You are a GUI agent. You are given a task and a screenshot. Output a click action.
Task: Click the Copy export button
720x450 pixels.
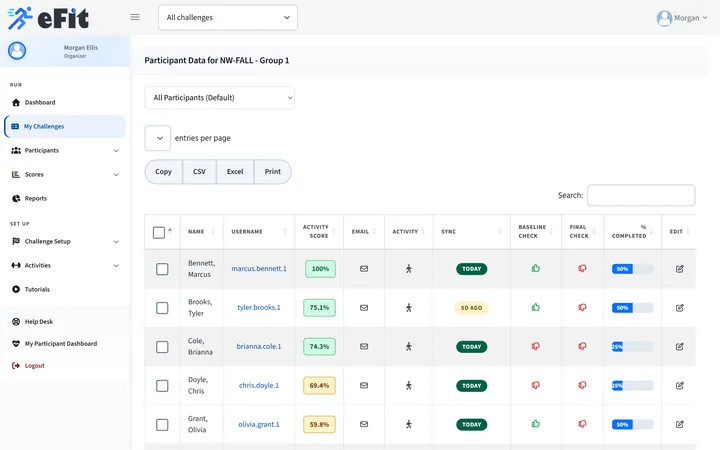(163, 172)
